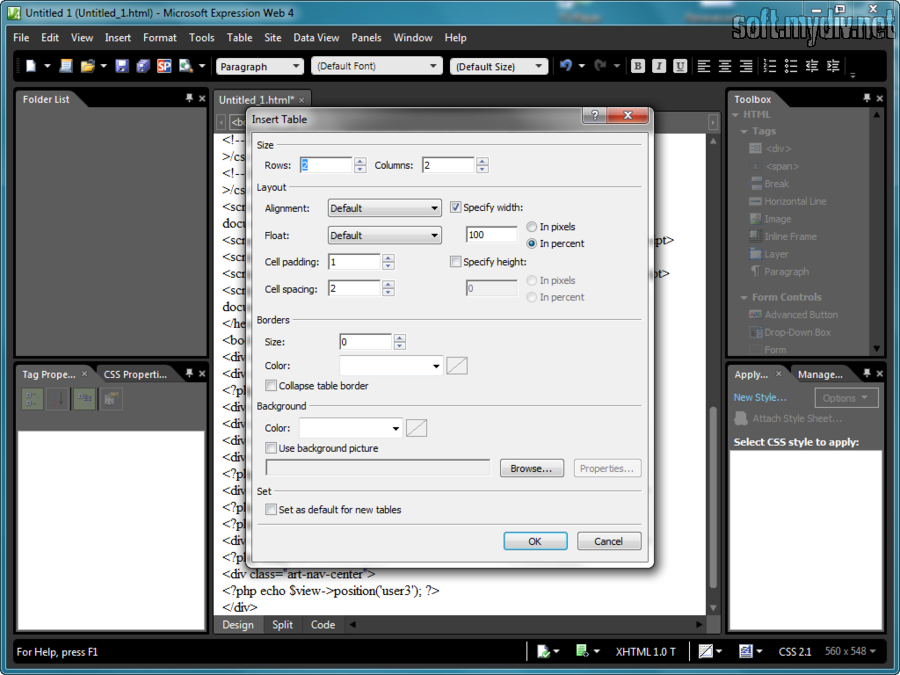Click the Undo arrow icon
The width and height of the screenshot is (900, 675).
click(566, 66)
